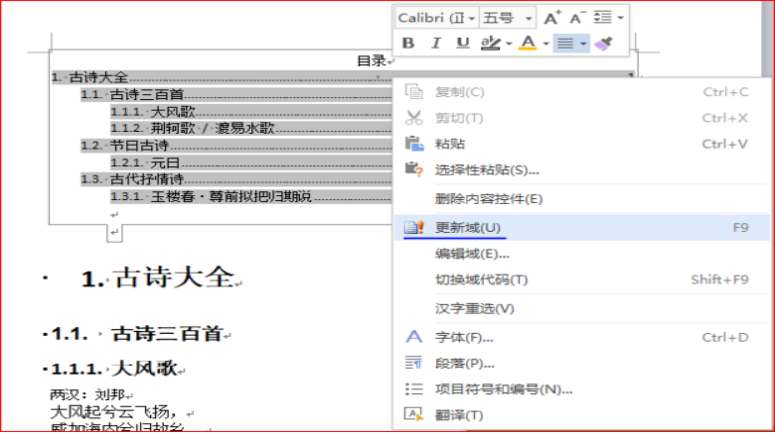Open highlight color dropdown arrow
Viewport: 775px width, 433px height.
click(509, 44)
